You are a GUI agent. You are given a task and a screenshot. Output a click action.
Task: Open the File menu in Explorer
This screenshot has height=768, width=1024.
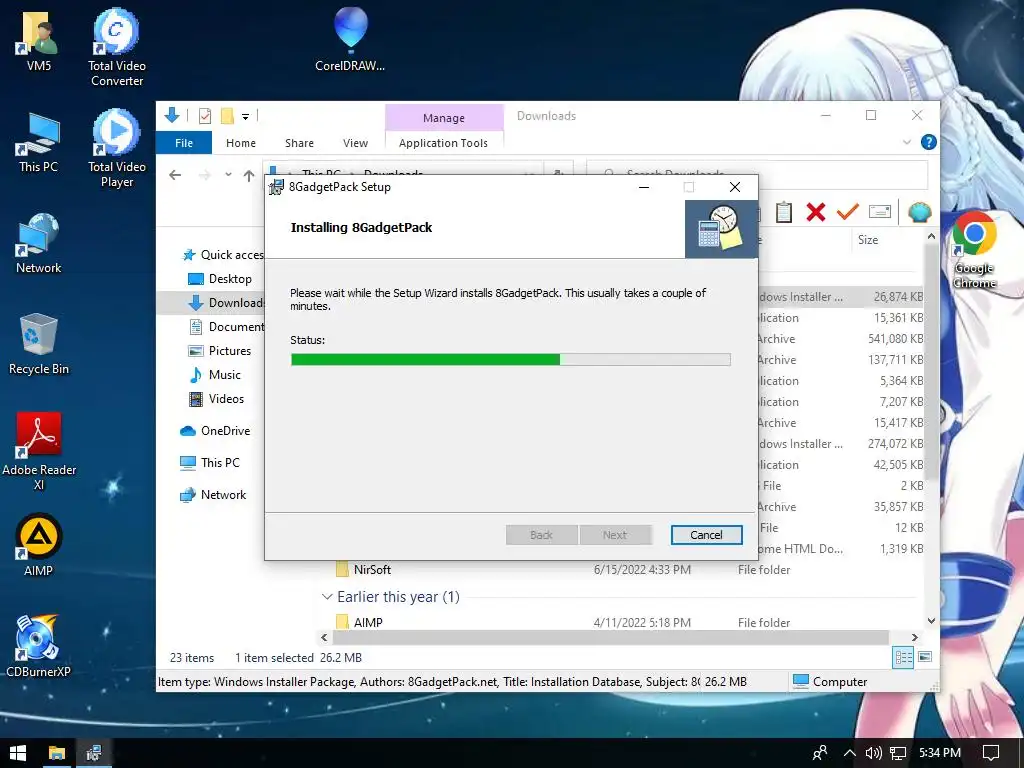pyautogui.click(x=184, y=142)
